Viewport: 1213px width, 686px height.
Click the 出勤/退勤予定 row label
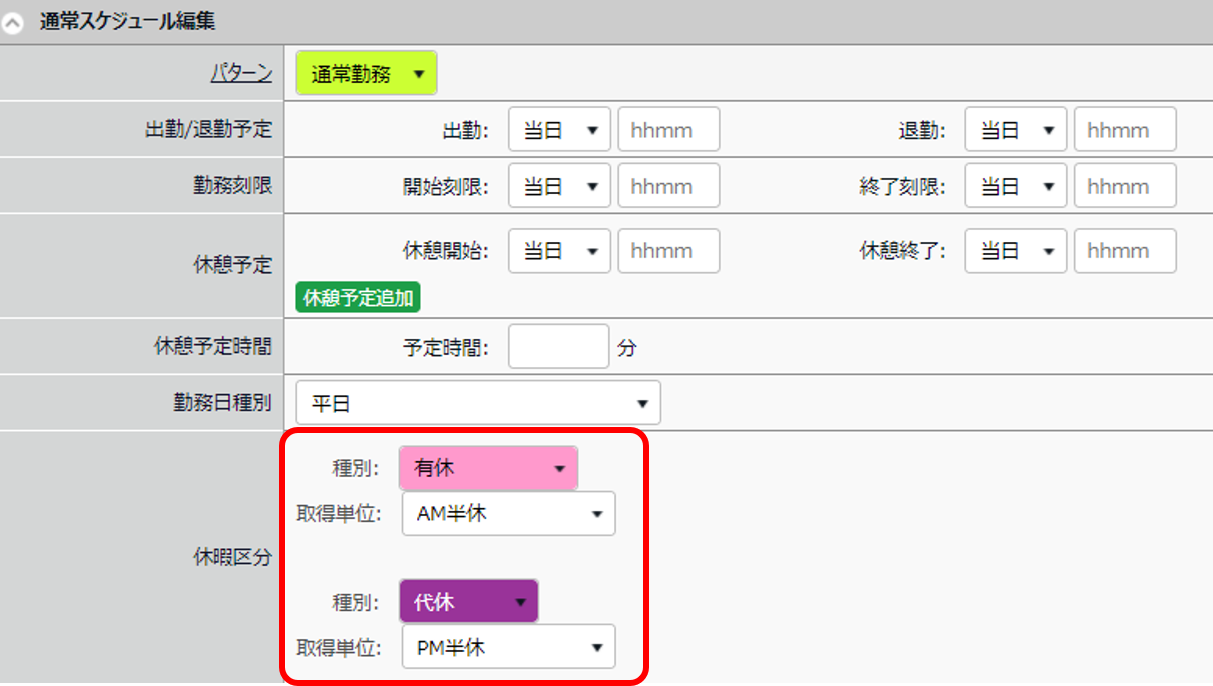tap(207, 130)
